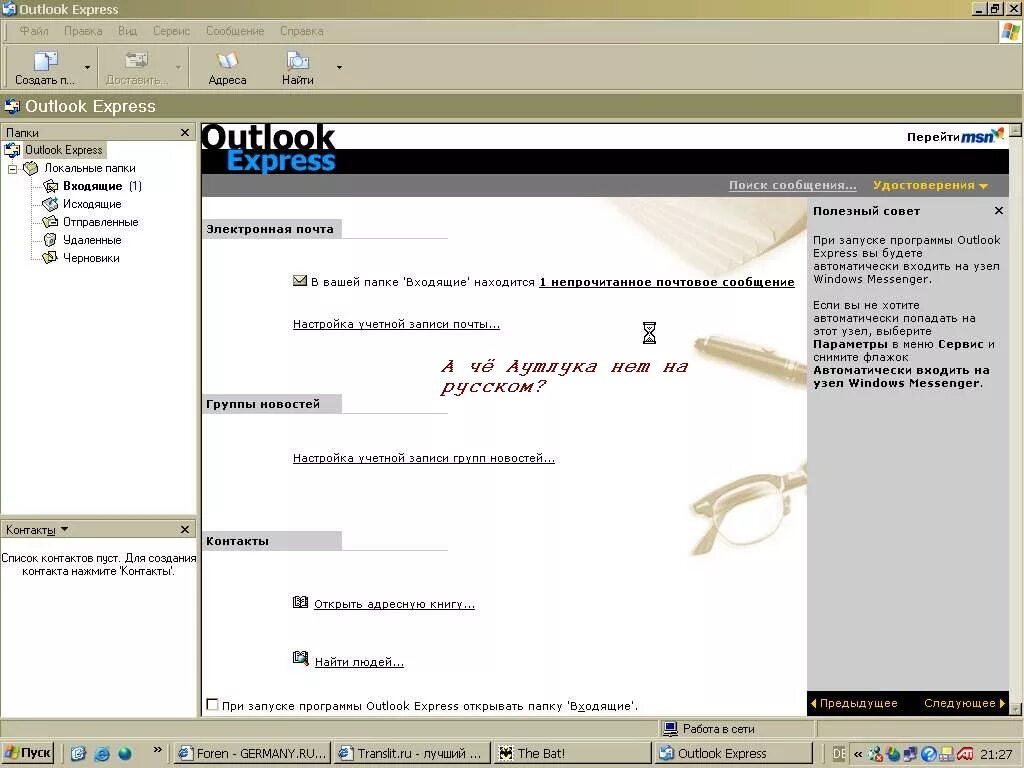Click the Windows flag logo in menu bar
This screenshot has width=1024, height=768.
point(1010,32)
